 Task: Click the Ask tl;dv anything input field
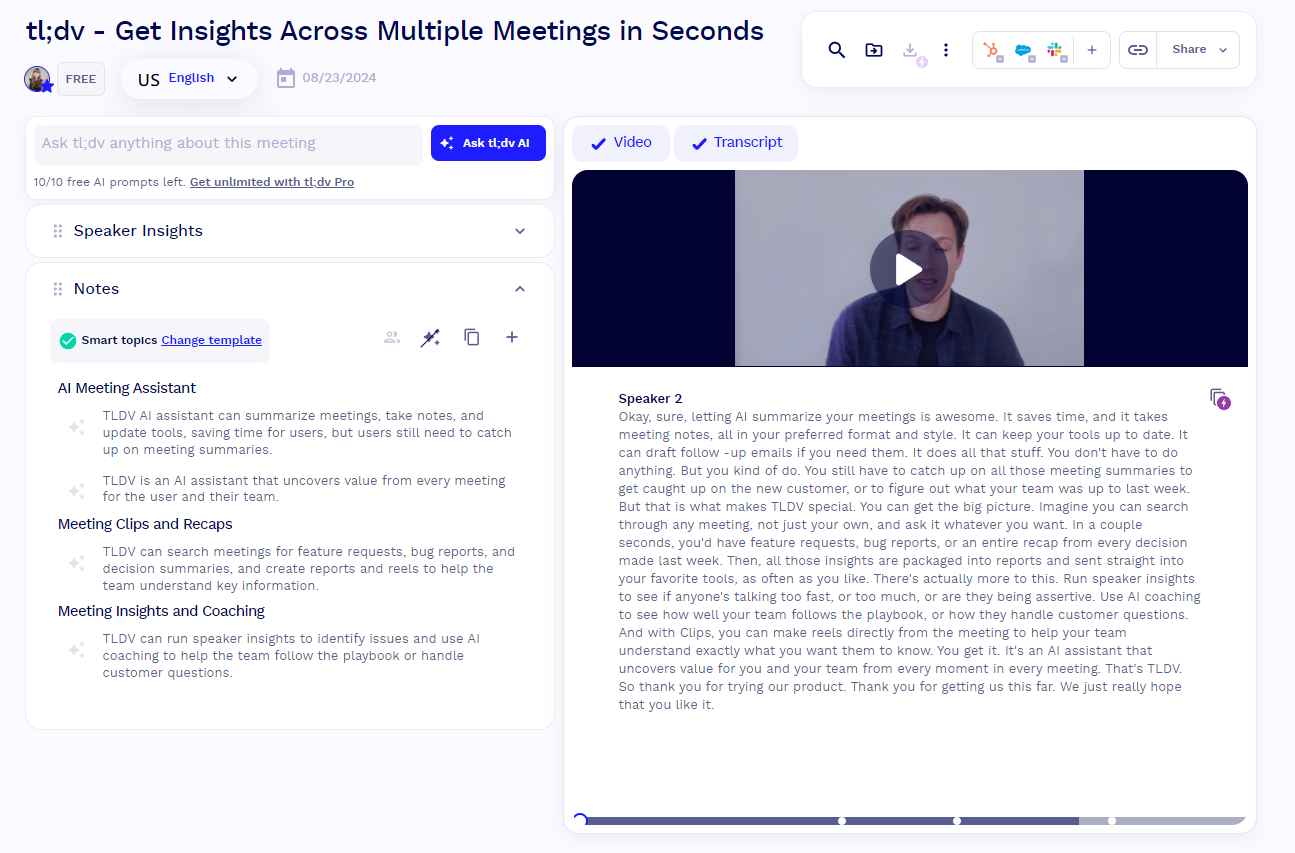tap(228, 144)
